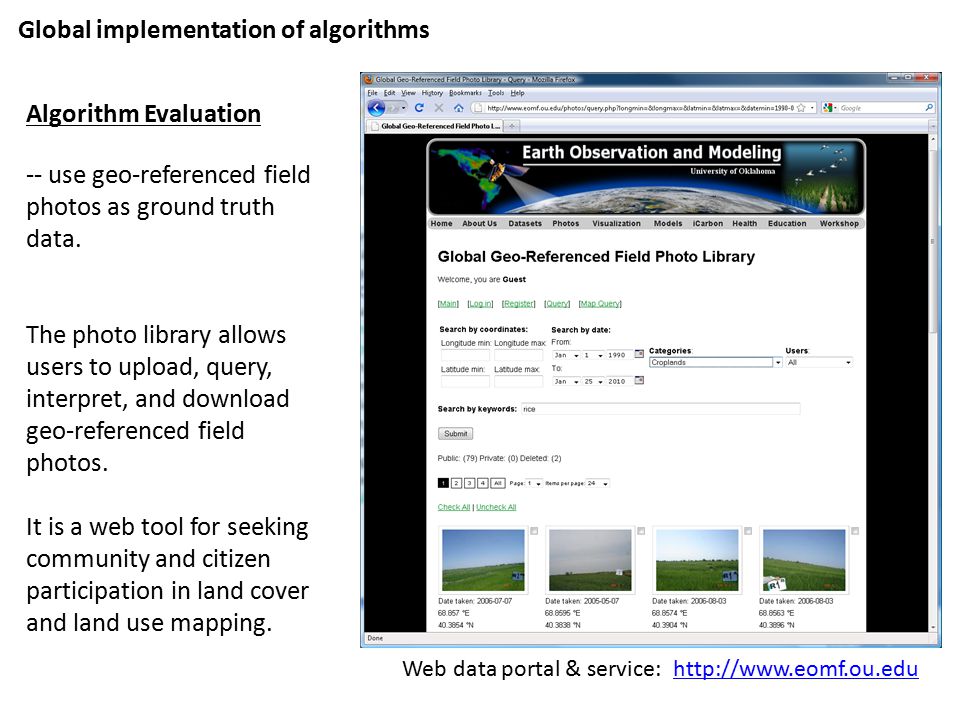The image size is (960, 720).
Task: Open the View menu
Action: (408, 93)
